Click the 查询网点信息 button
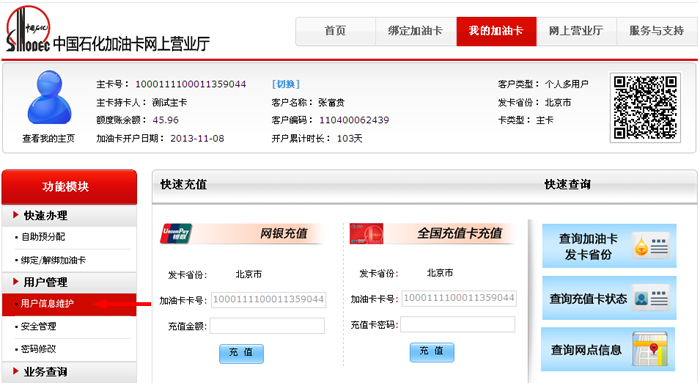 point(608,349)
